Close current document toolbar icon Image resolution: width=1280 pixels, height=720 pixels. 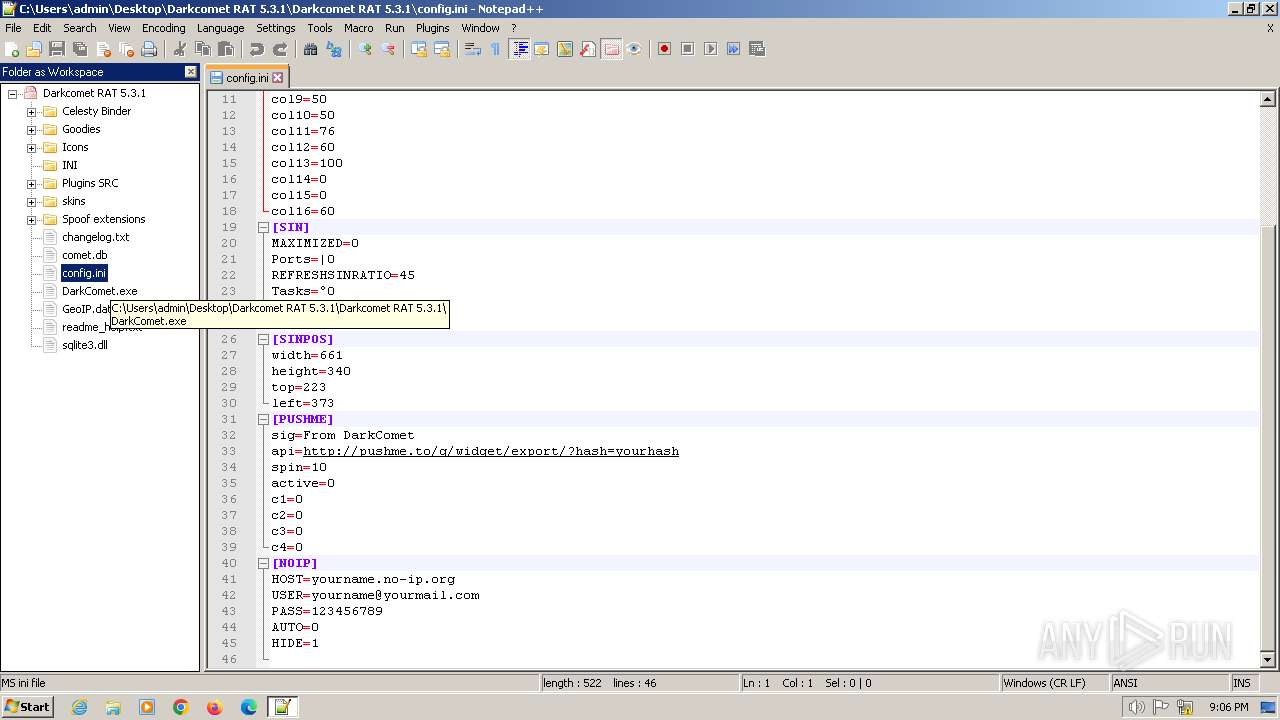104,49
